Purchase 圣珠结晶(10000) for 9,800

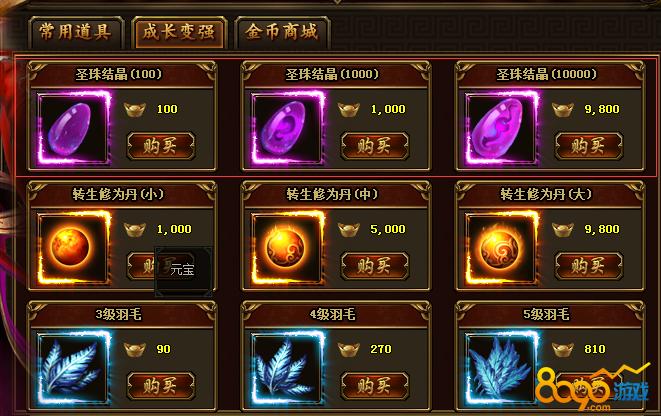coord(589,146)
